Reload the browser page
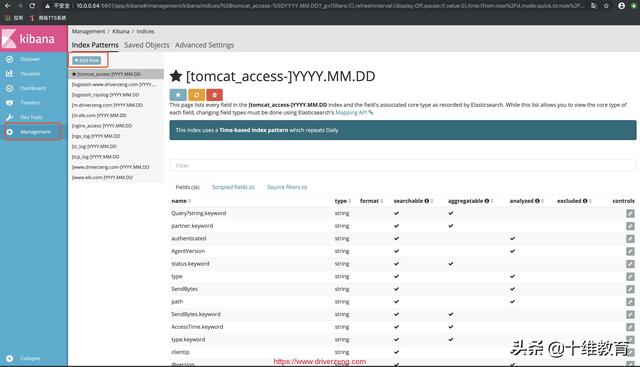640x367 pixels. click(32, 6)
